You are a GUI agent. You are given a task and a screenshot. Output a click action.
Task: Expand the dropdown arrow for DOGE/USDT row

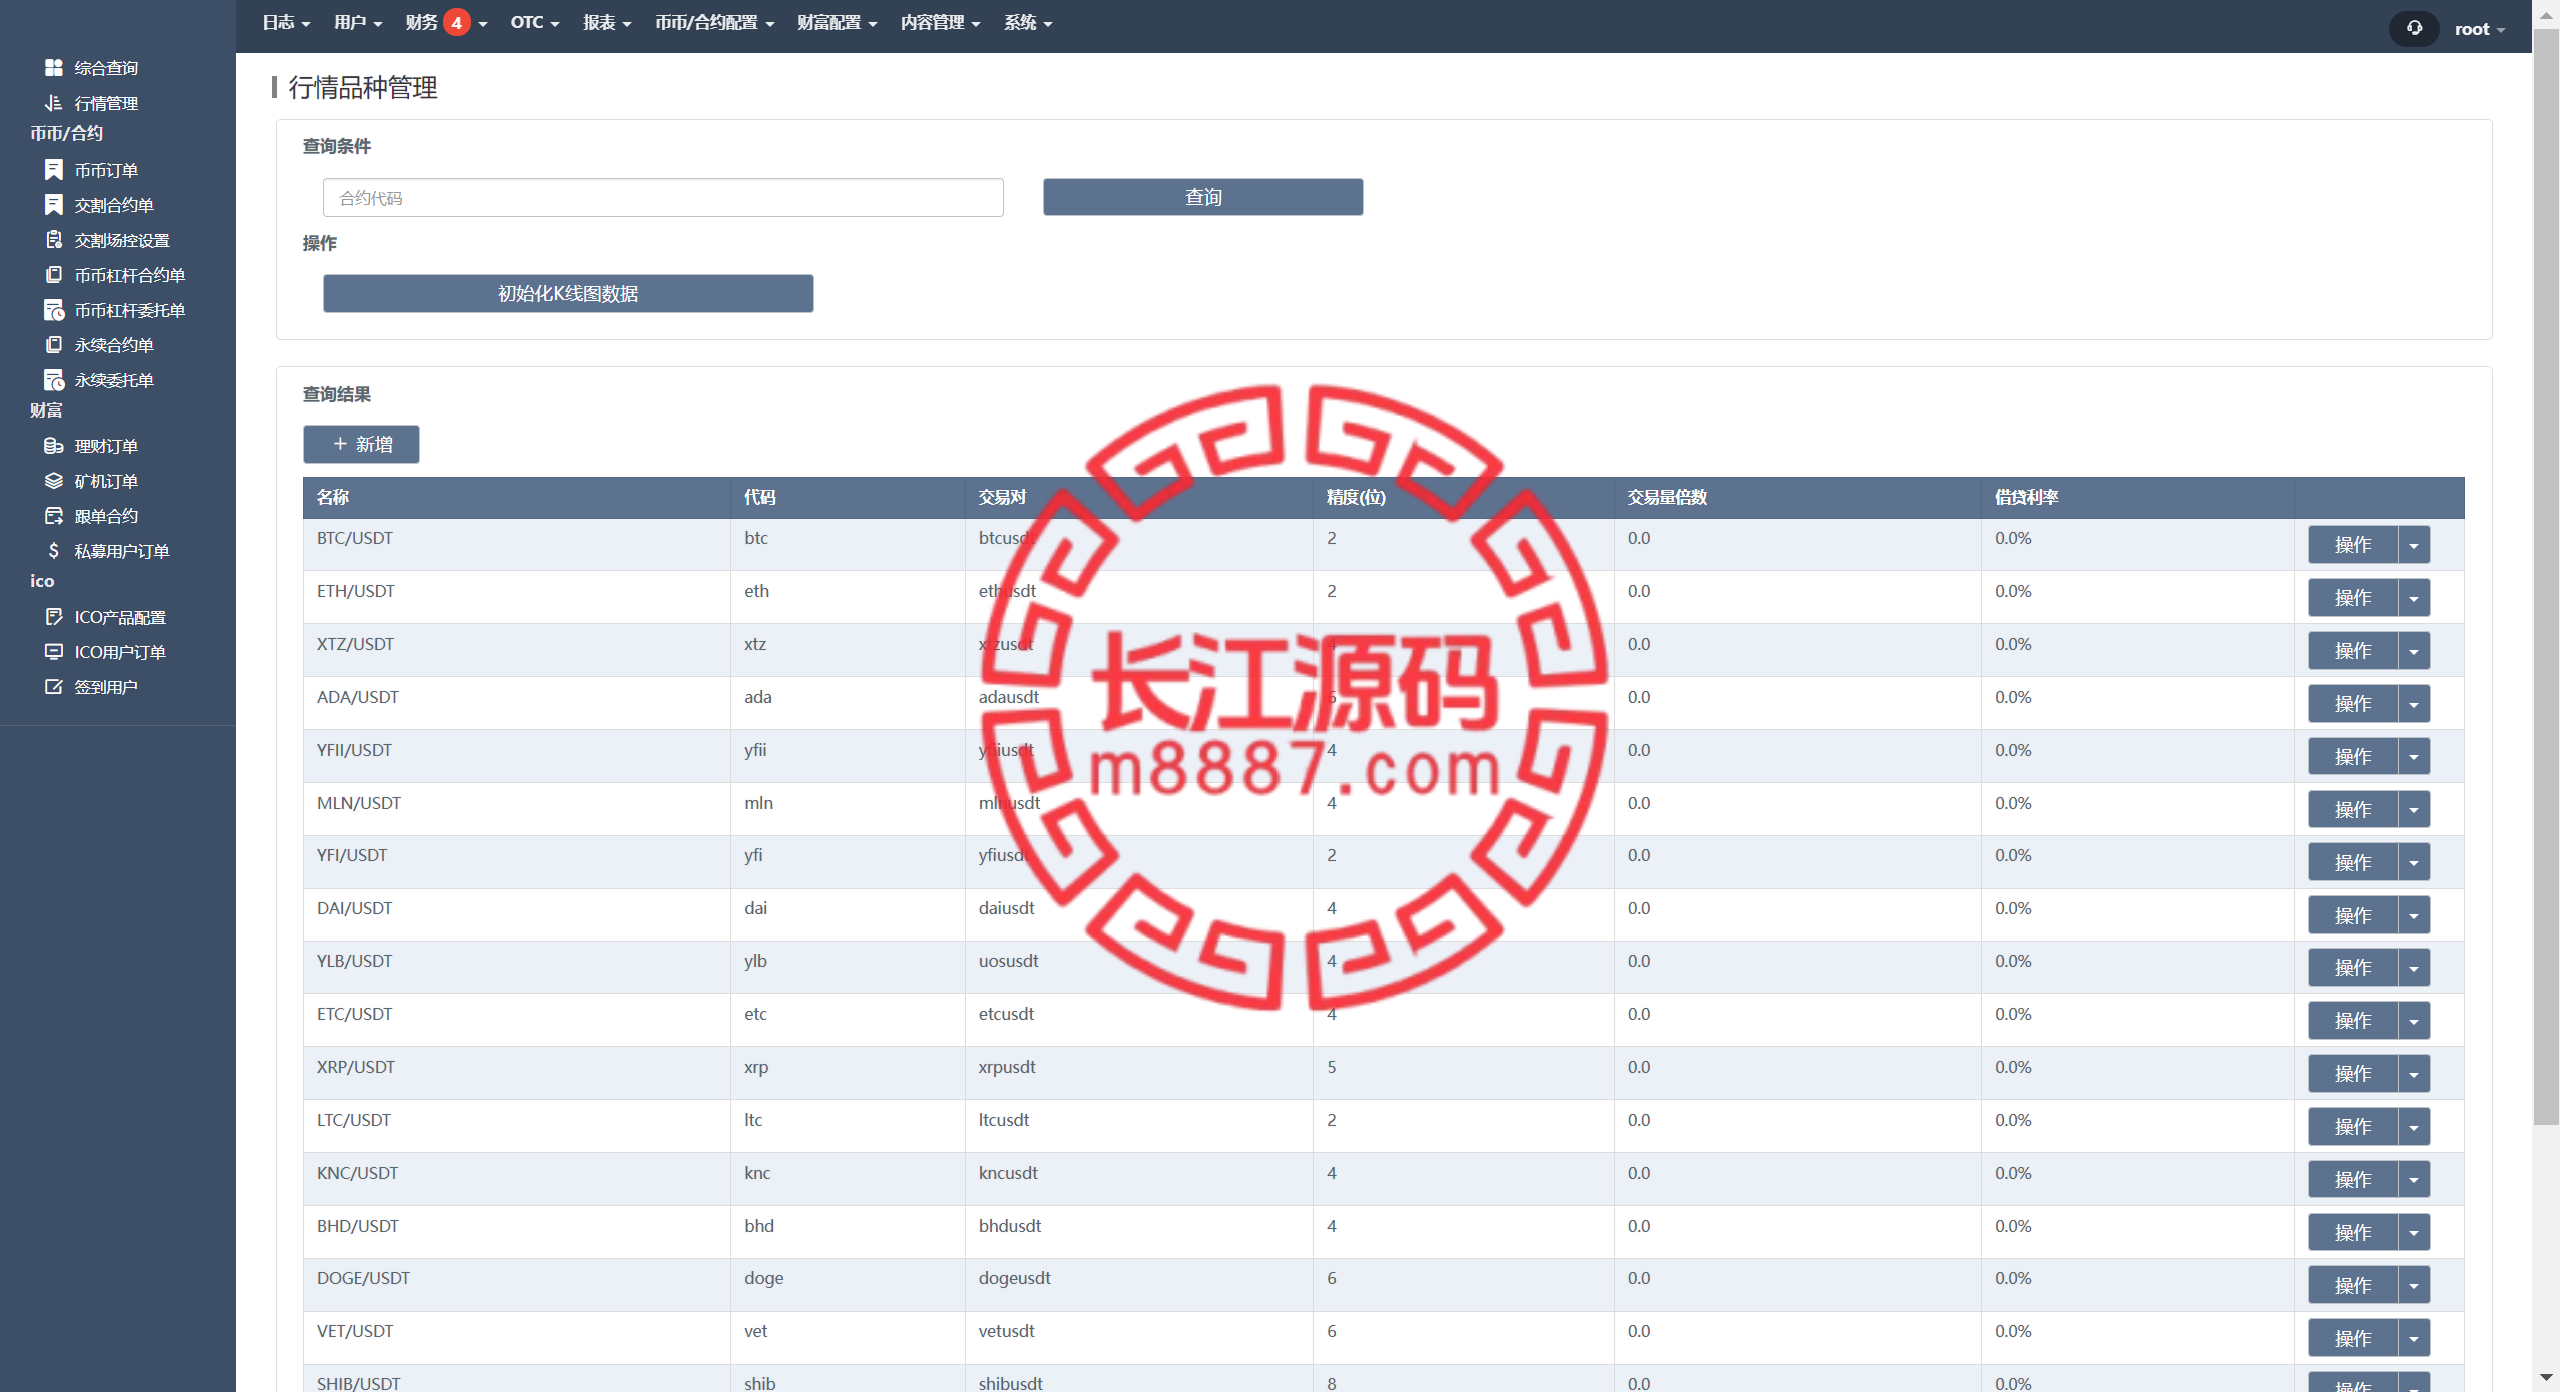coord(2414,1285)
